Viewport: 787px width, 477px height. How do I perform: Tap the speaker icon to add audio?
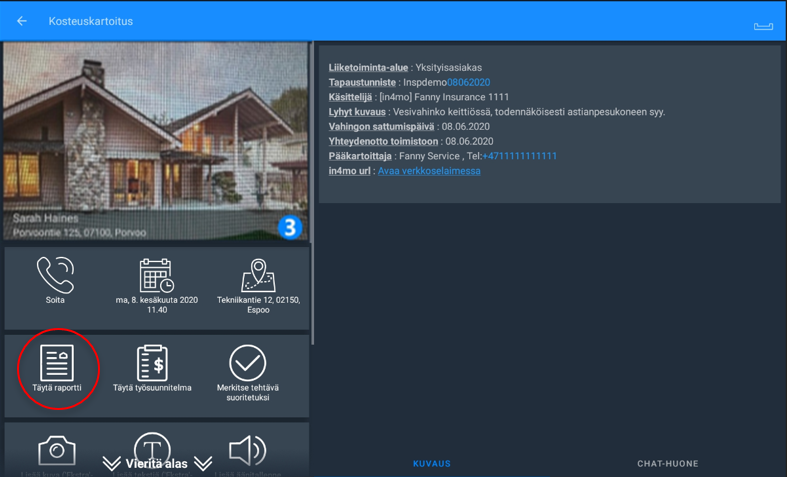click(x=247, y=450)
